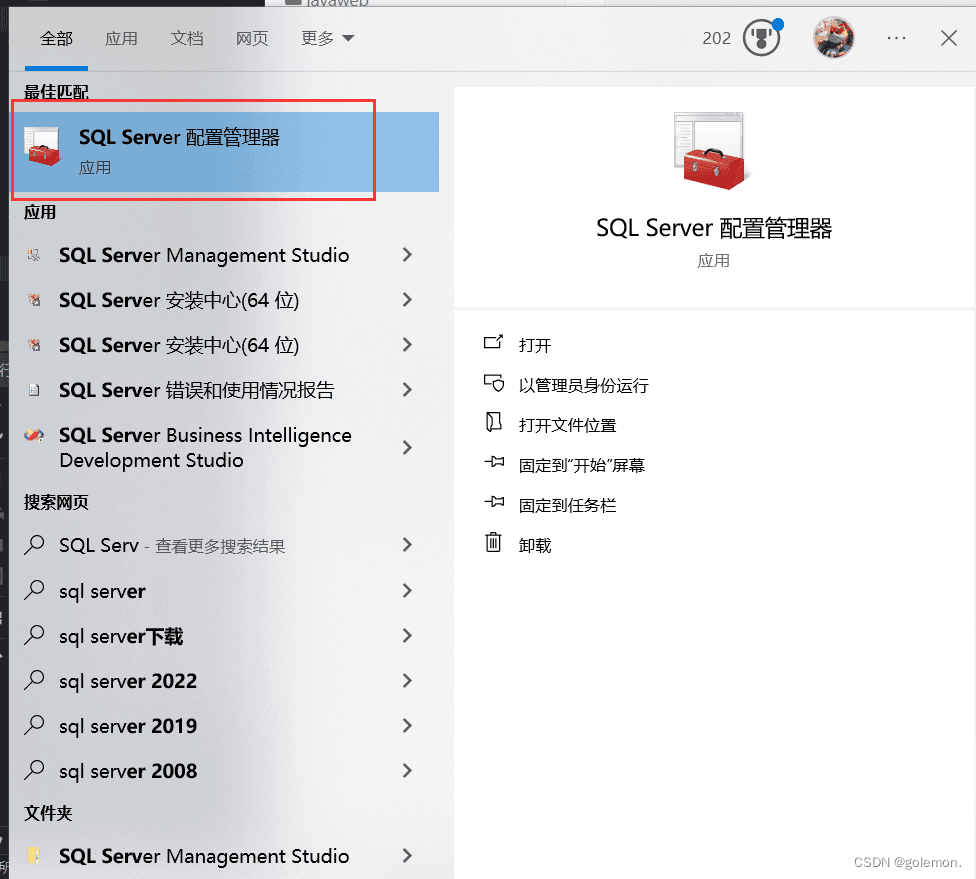The width and height of the screenshot is (976, 879).
Task: Switch to the 网页 tab
Action: 251,39
